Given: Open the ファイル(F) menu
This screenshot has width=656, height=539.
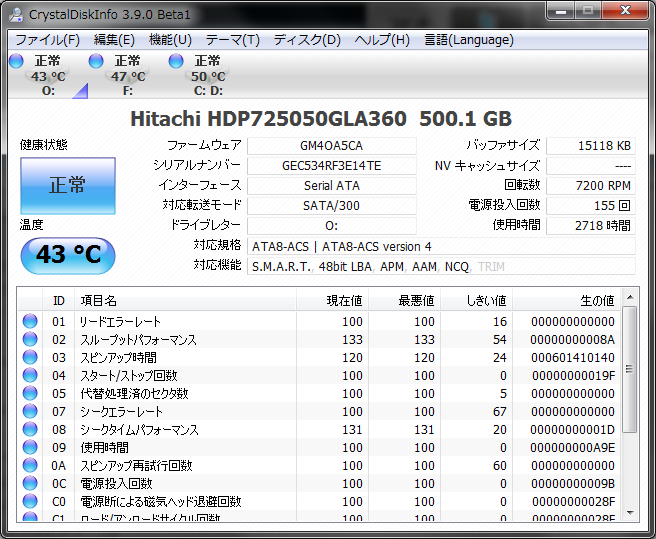Looking at the screenshot, I should [48, 40].
